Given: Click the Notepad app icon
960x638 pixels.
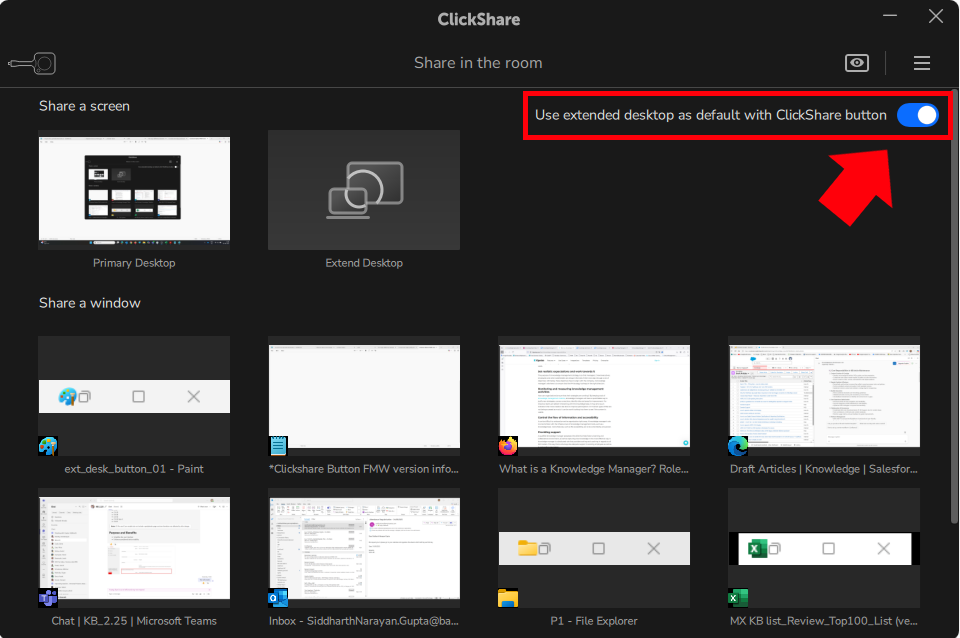Looking at the screenshot, I should [x=278, y=446].
